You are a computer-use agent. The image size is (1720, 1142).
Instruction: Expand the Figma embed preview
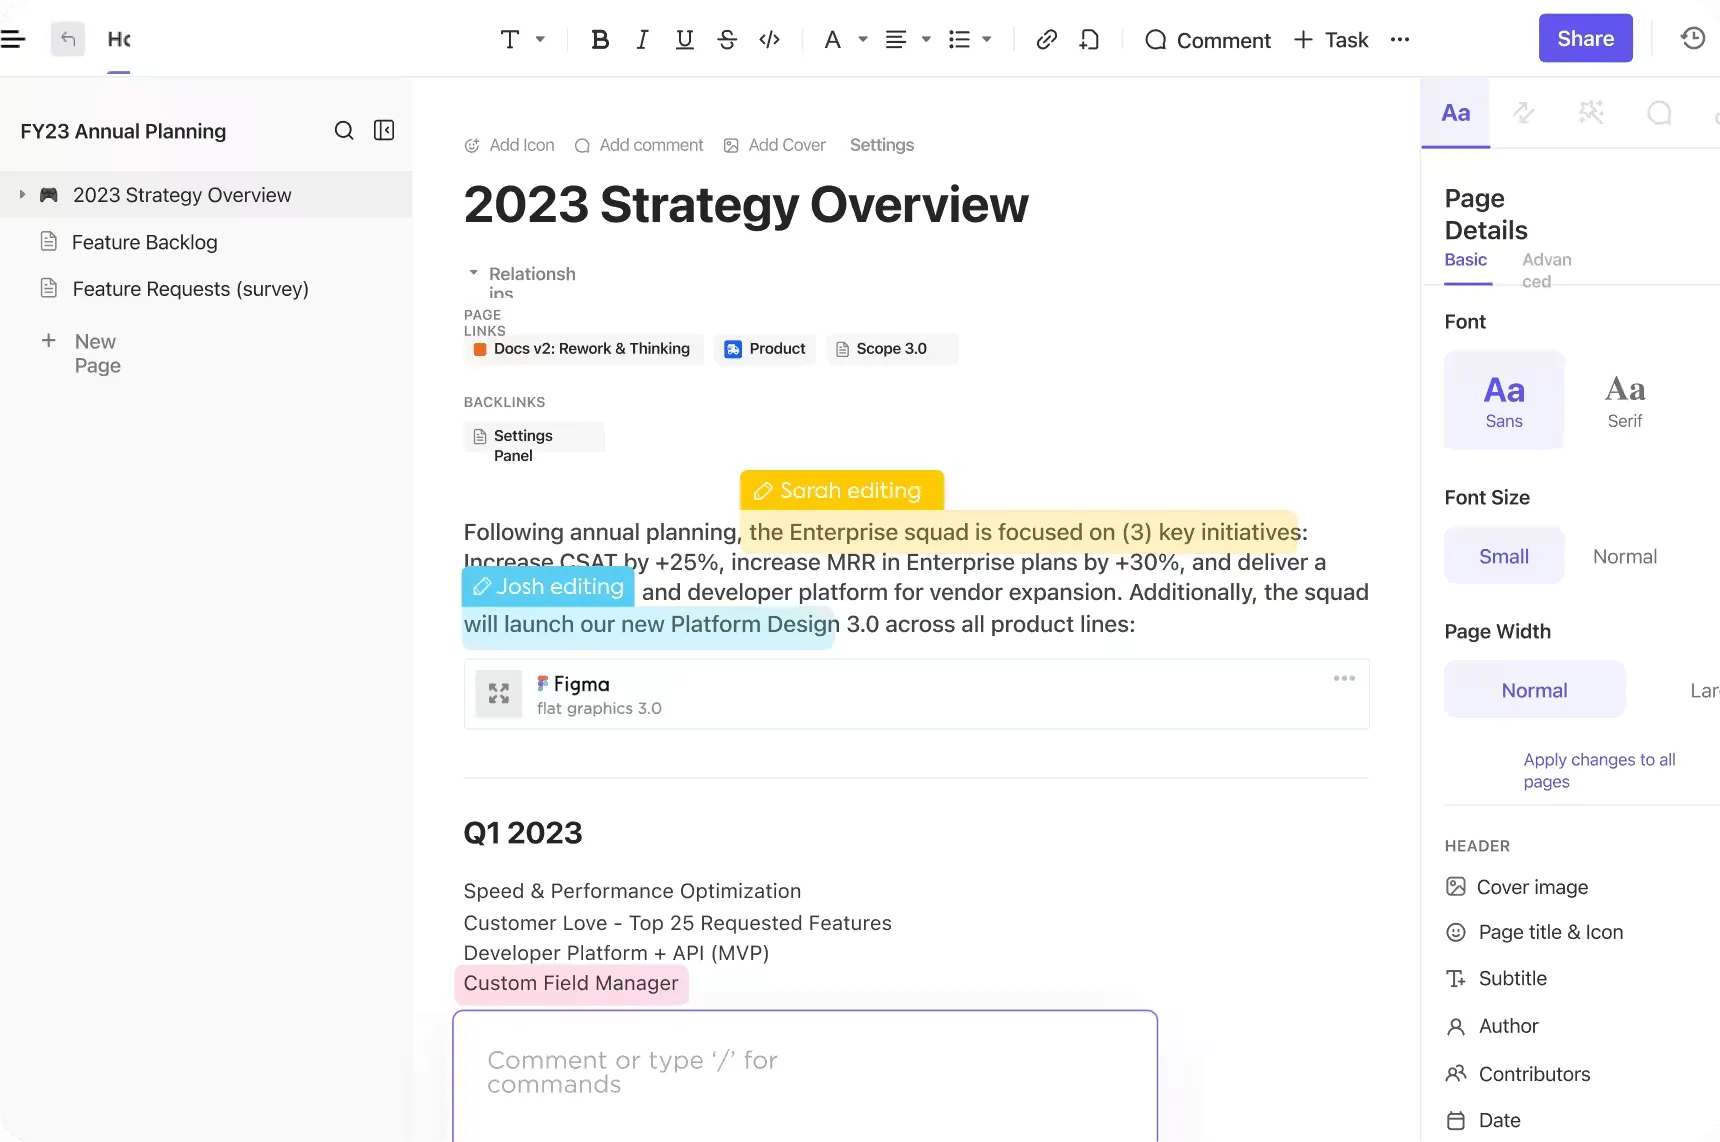499,694
